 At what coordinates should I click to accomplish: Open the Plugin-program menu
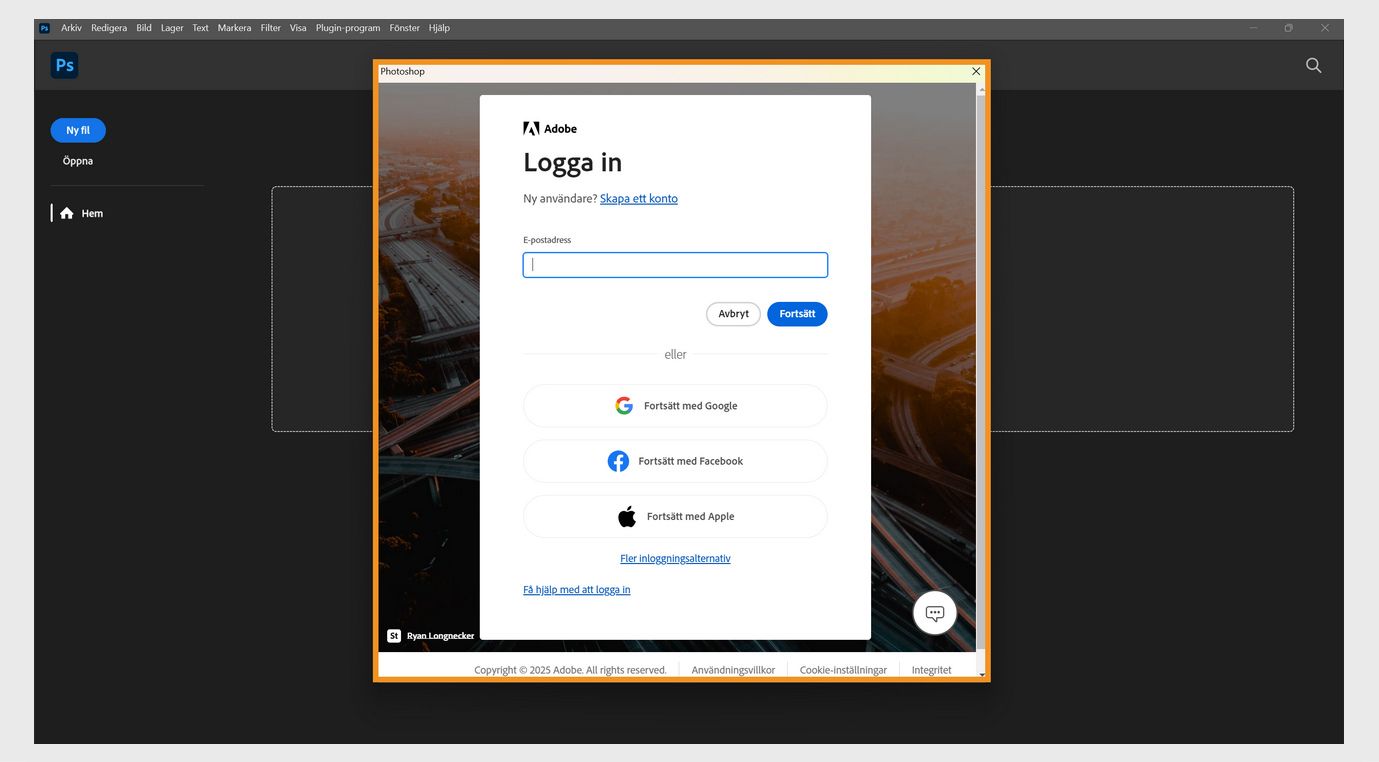[348, 28]
